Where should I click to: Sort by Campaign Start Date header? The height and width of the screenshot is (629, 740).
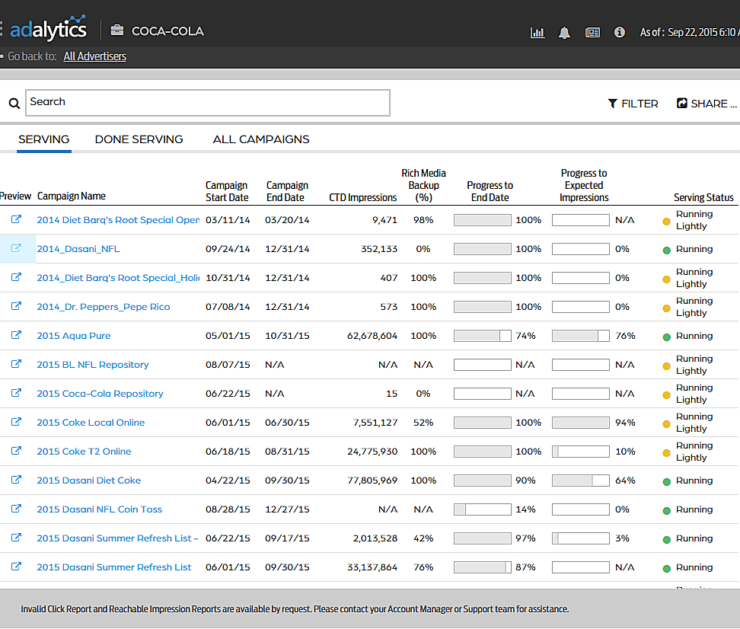click(227, 191)
